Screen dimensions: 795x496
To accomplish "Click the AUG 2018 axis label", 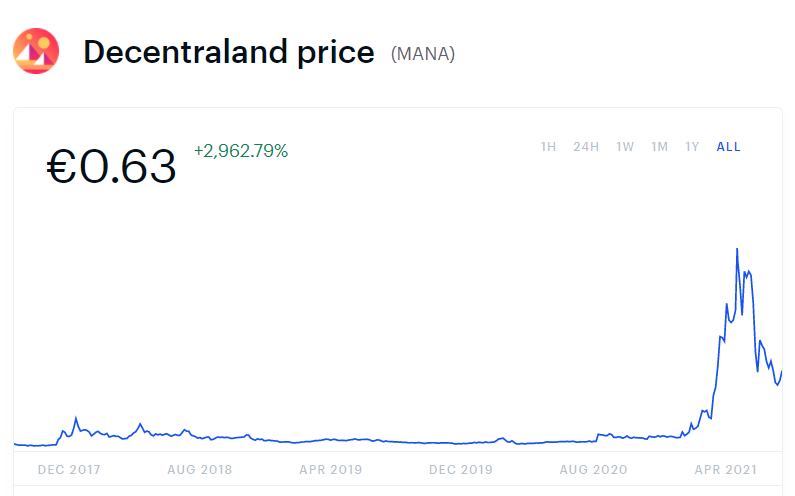I will coord(200,468).
